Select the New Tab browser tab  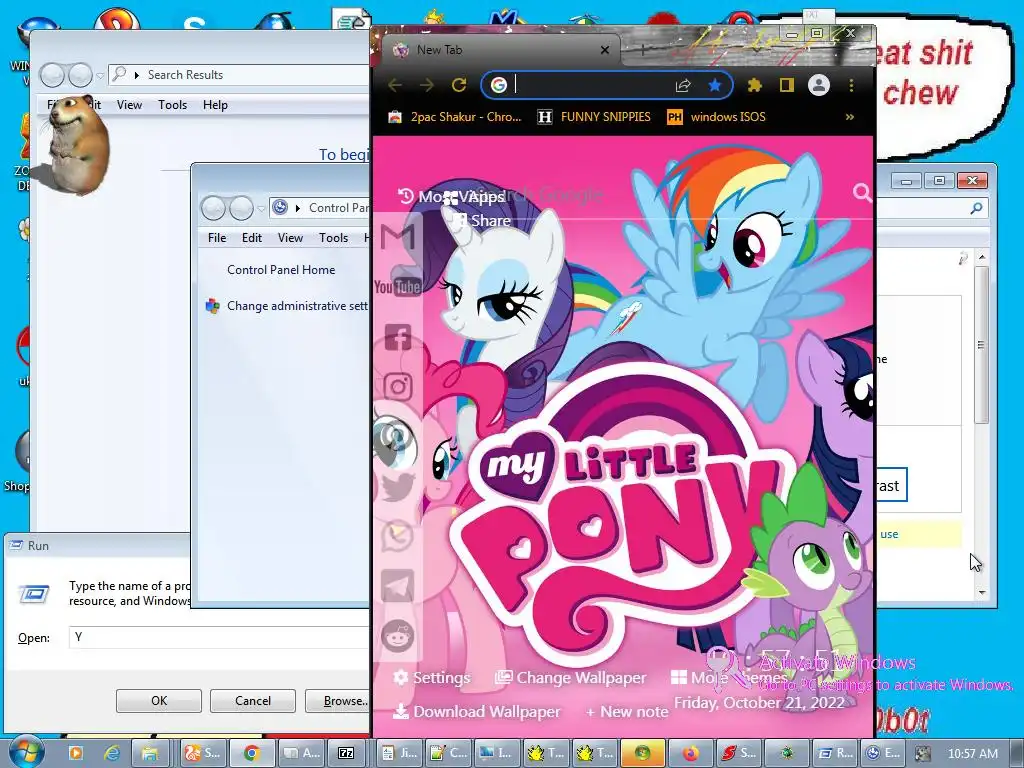(x=500, y=50)
